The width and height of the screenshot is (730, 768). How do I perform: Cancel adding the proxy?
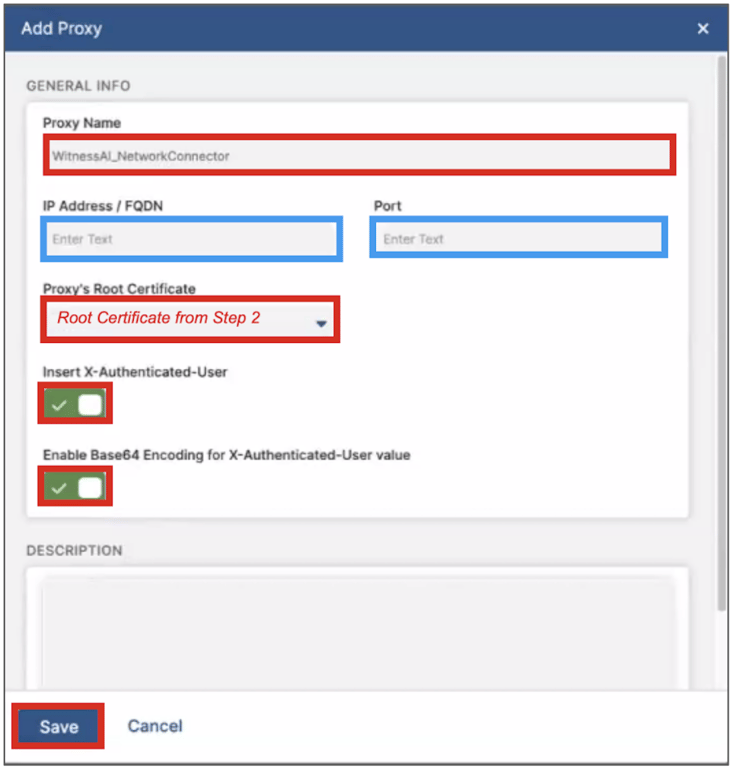click(155, 726)
